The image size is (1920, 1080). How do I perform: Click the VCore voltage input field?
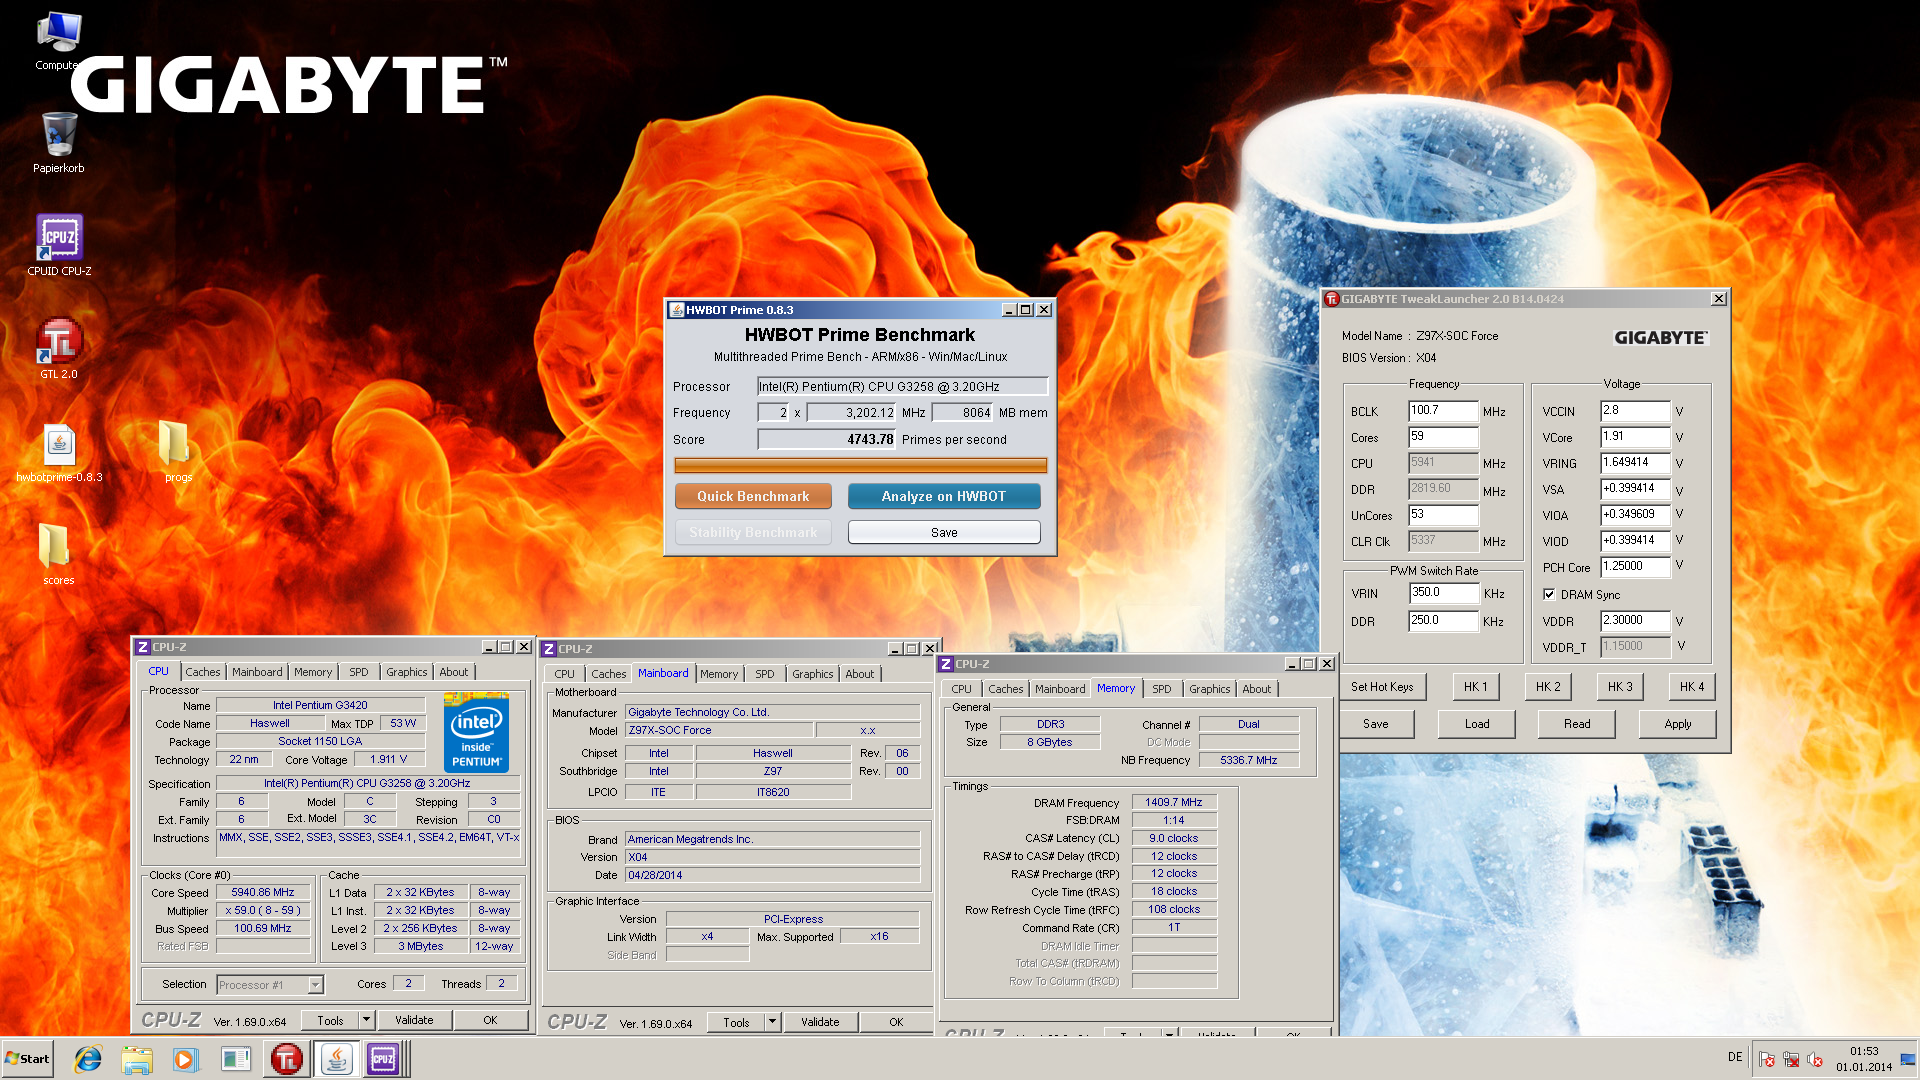1635,437
